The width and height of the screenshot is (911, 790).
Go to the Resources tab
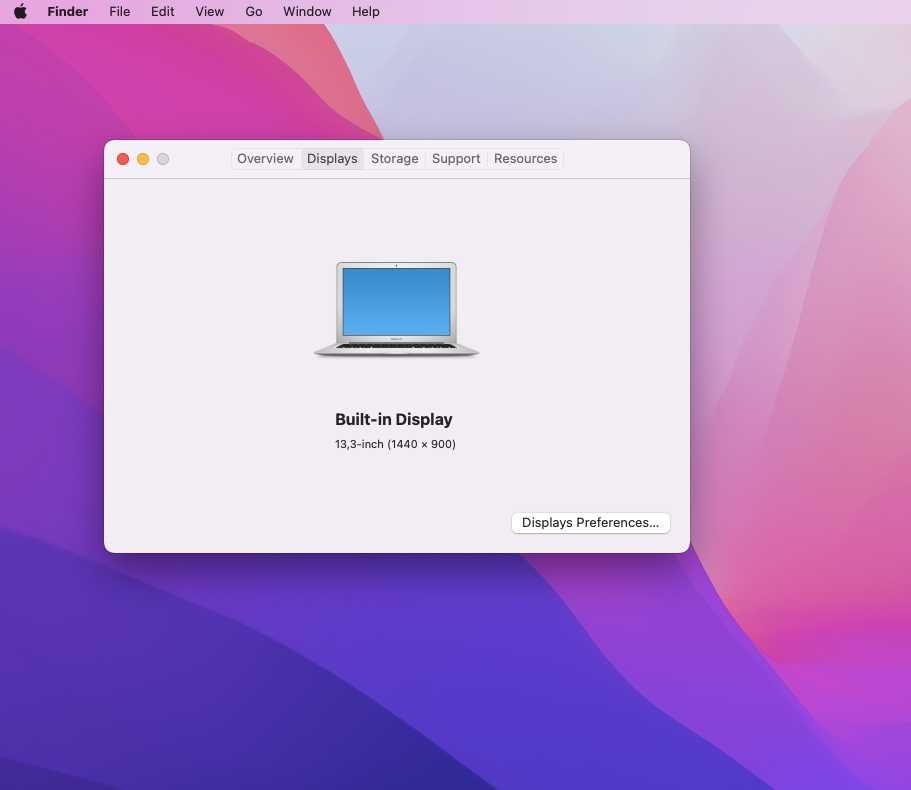coord(525,159)
